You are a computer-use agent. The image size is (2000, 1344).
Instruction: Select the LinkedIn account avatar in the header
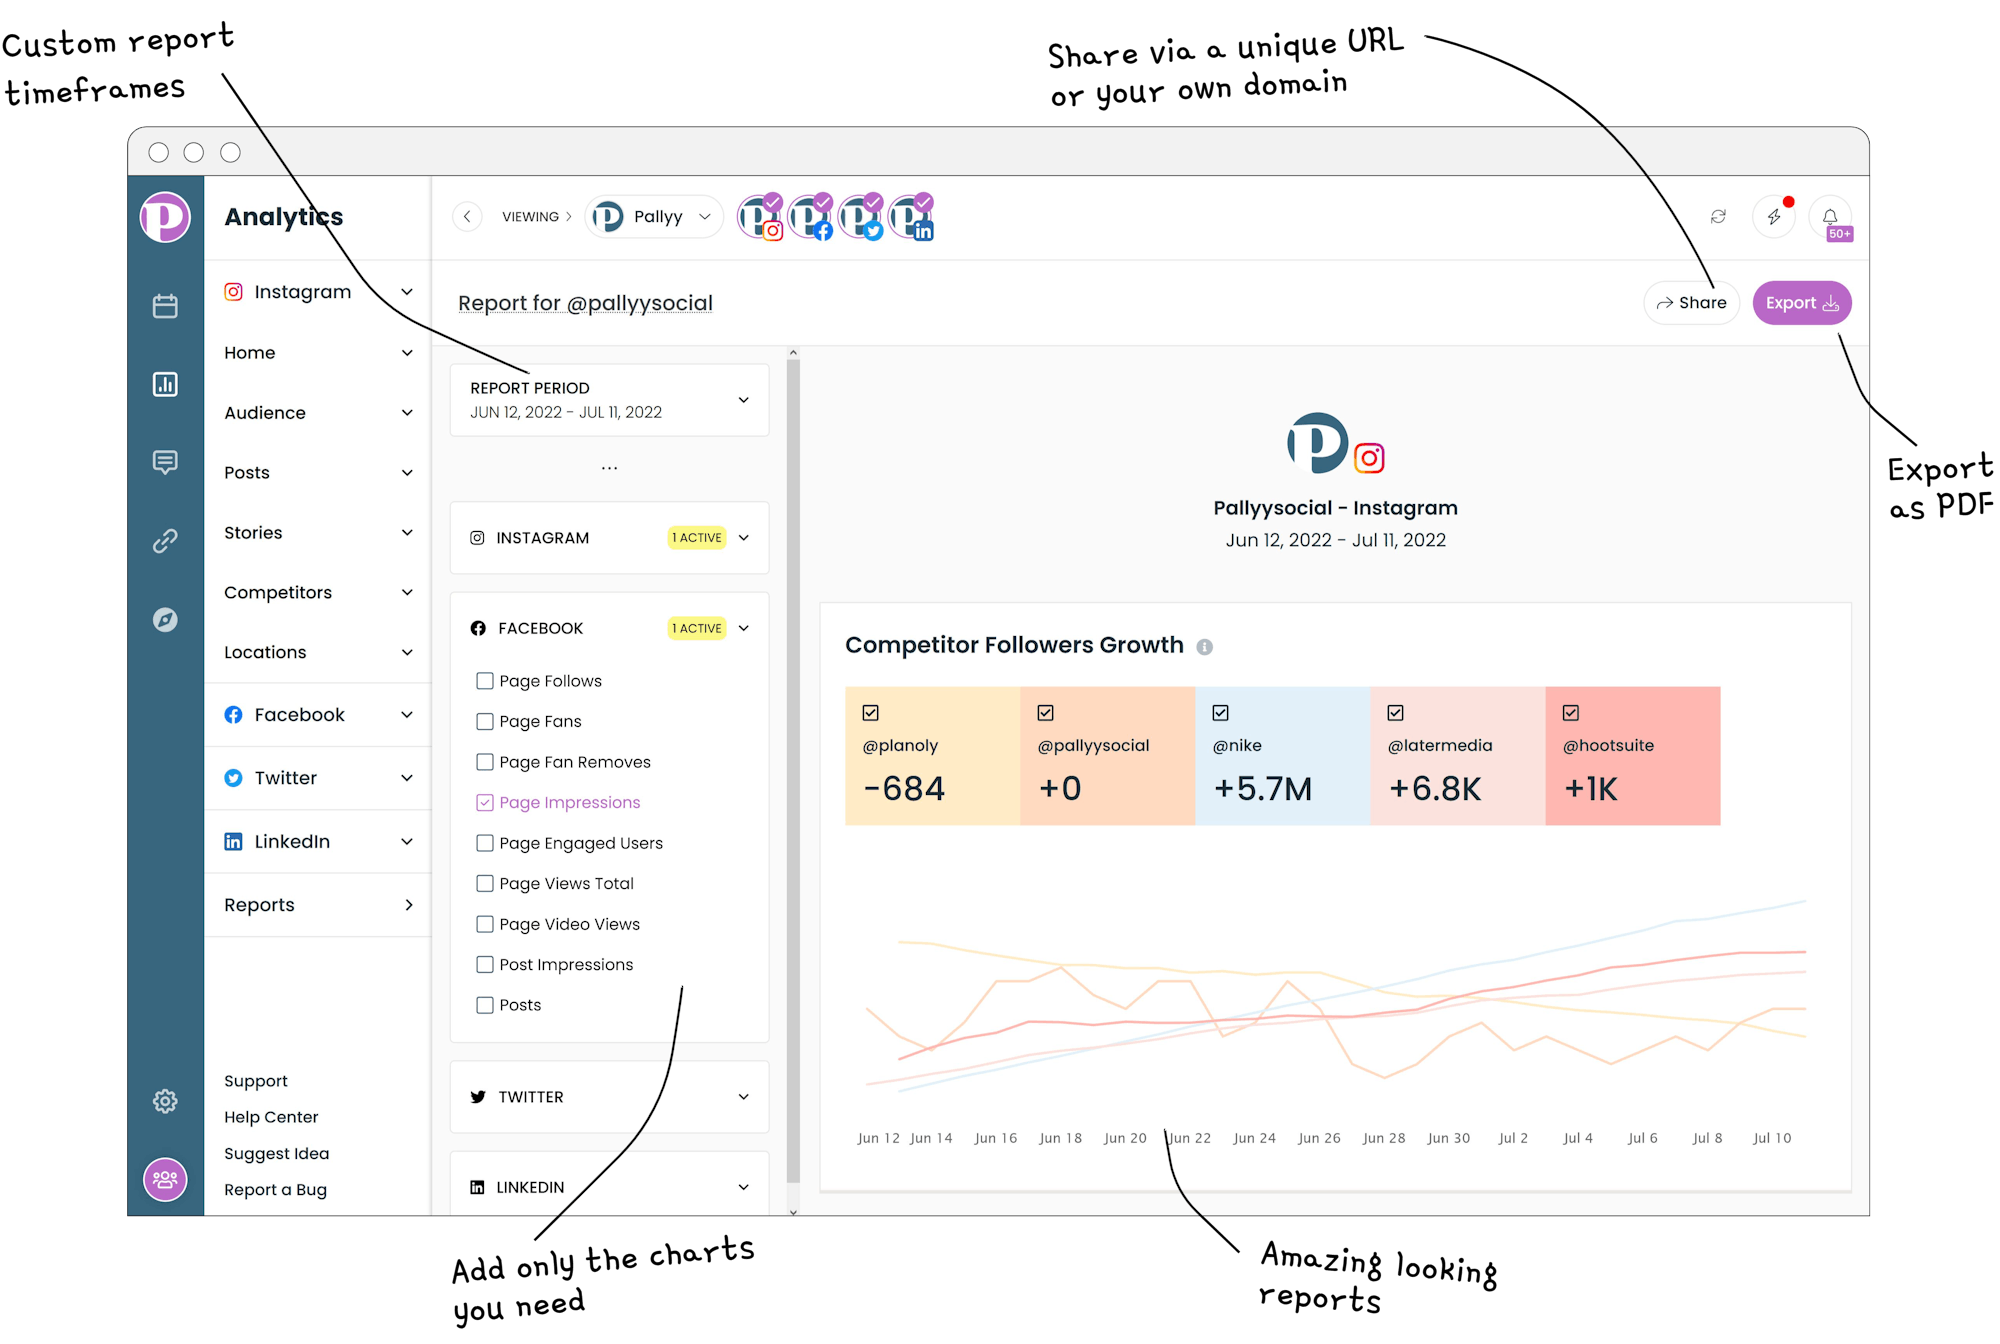pos(911,217)
